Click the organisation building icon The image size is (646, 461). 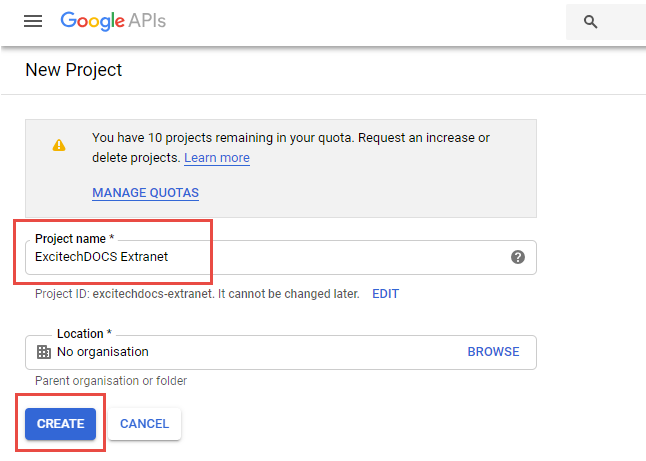click(x=43, y=352)
